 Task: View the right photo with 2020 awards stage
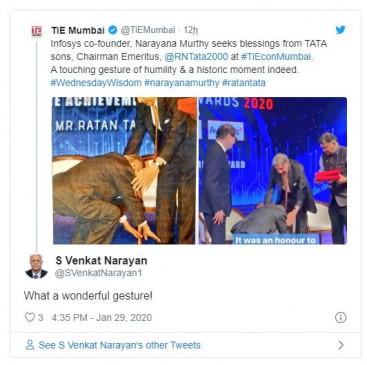click(273, 171)
